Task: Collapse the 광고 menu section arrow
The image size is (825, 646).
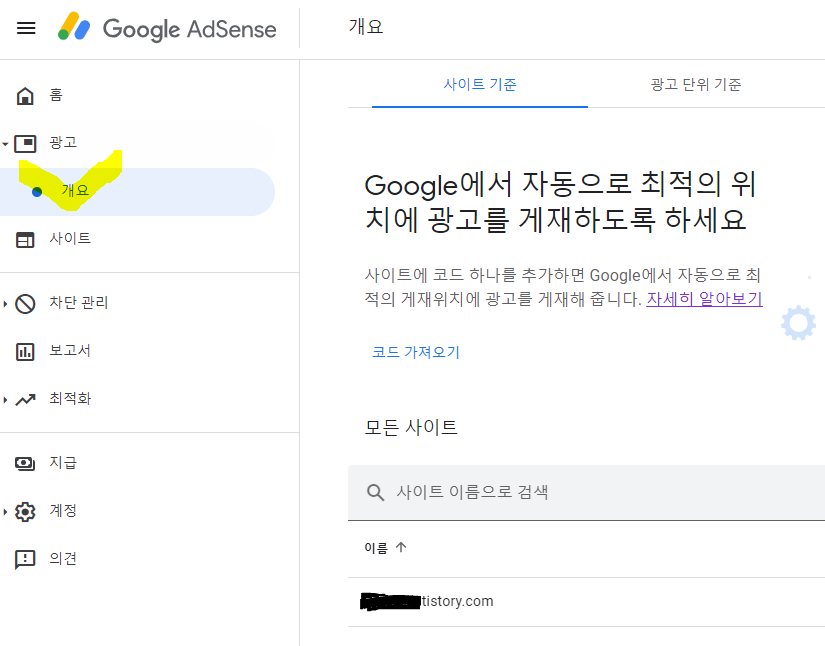Action: pyautogui.click(x=5, y=144)
